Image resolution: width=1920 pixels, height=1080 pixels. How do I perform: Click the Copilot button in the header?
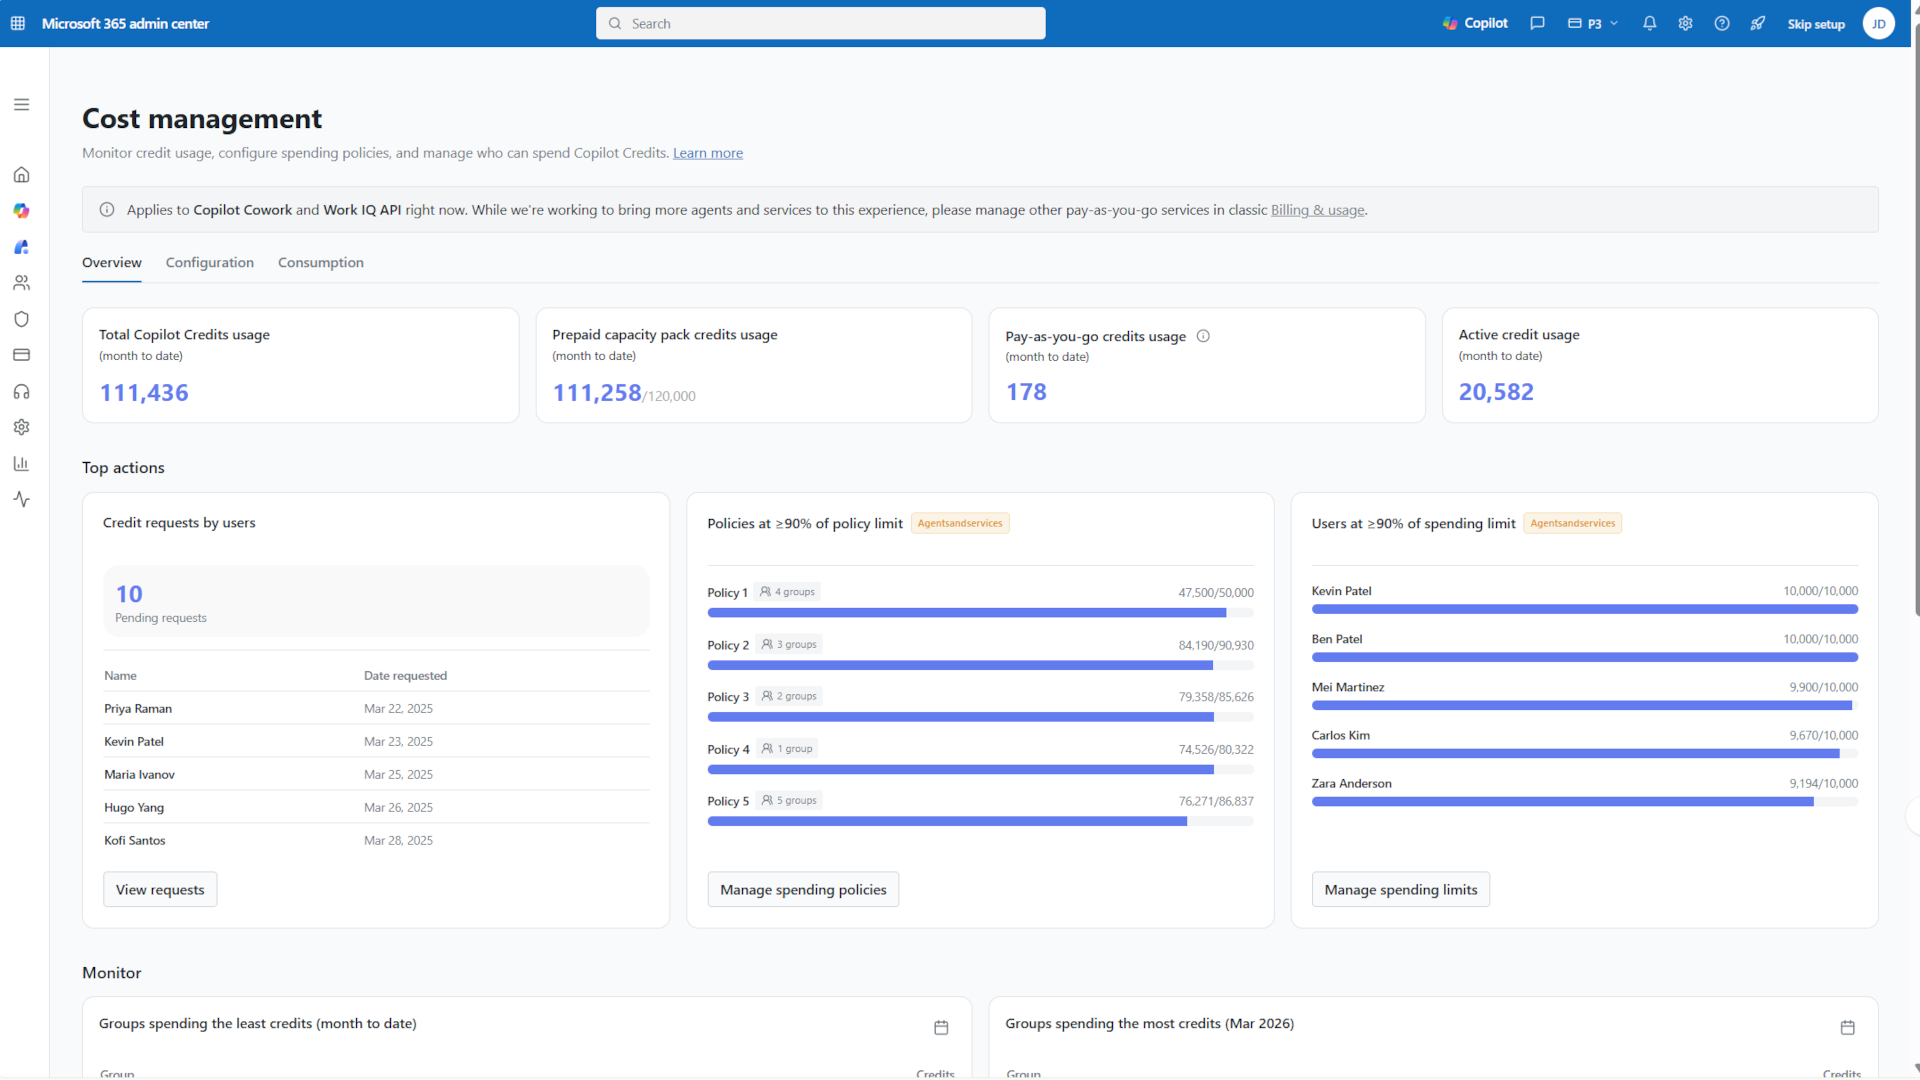pyautogui.click(x=1475, y=23)
